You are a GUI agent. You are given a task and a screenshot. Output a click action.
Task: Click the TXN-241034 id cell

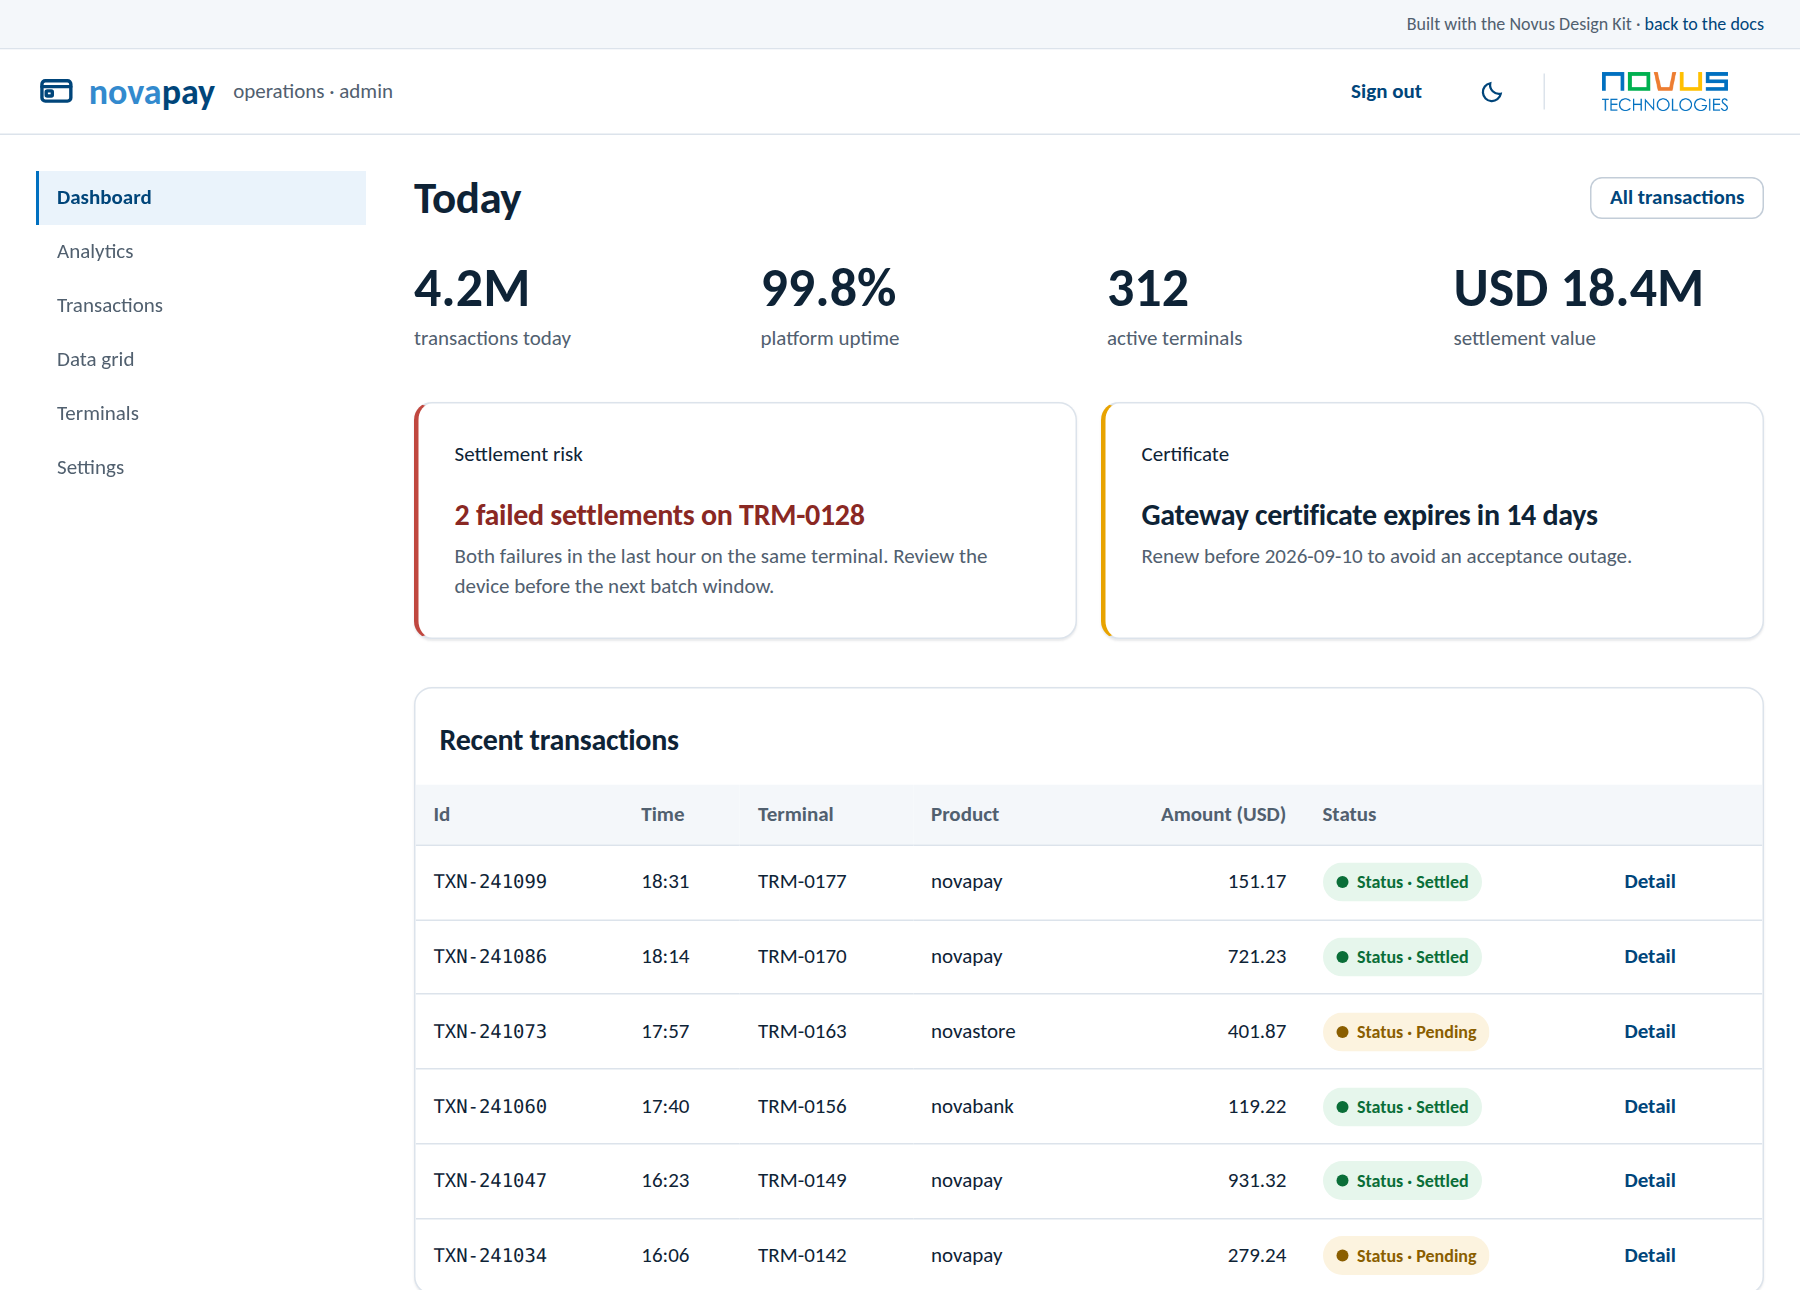490,1256
